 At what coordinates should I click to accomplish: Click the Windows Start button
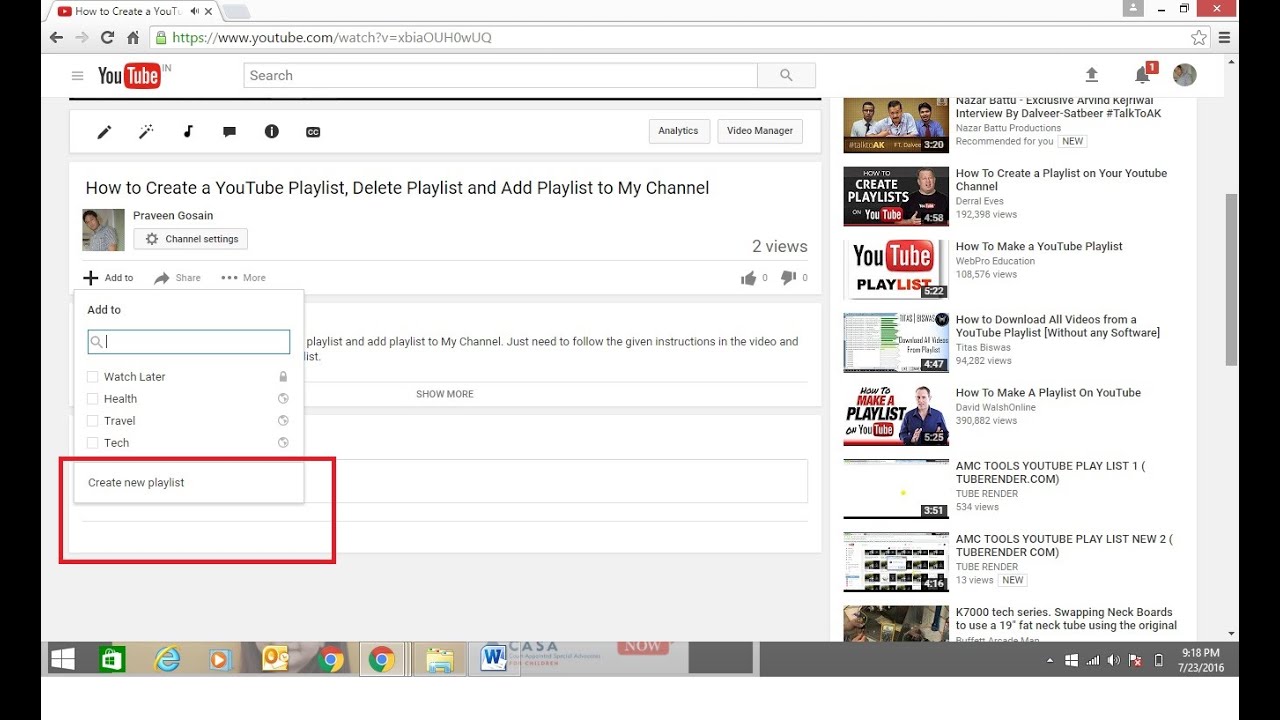click(x=63, y=660)
